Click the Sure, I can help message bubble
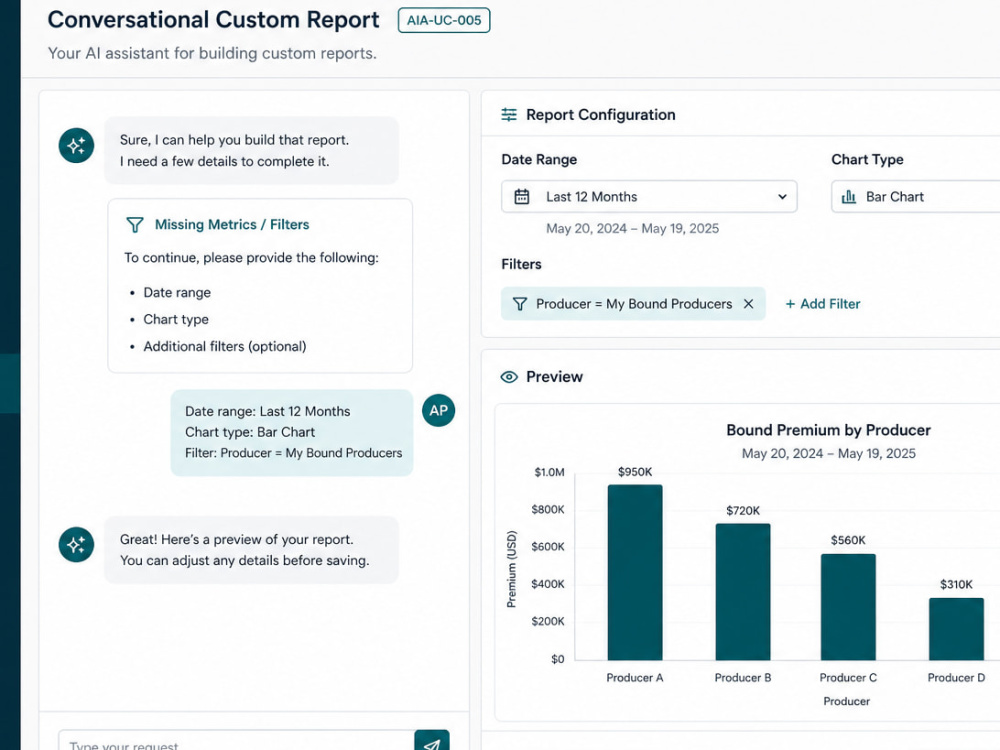The height and width of the screenshot is (750, 1000). [251, 151]
